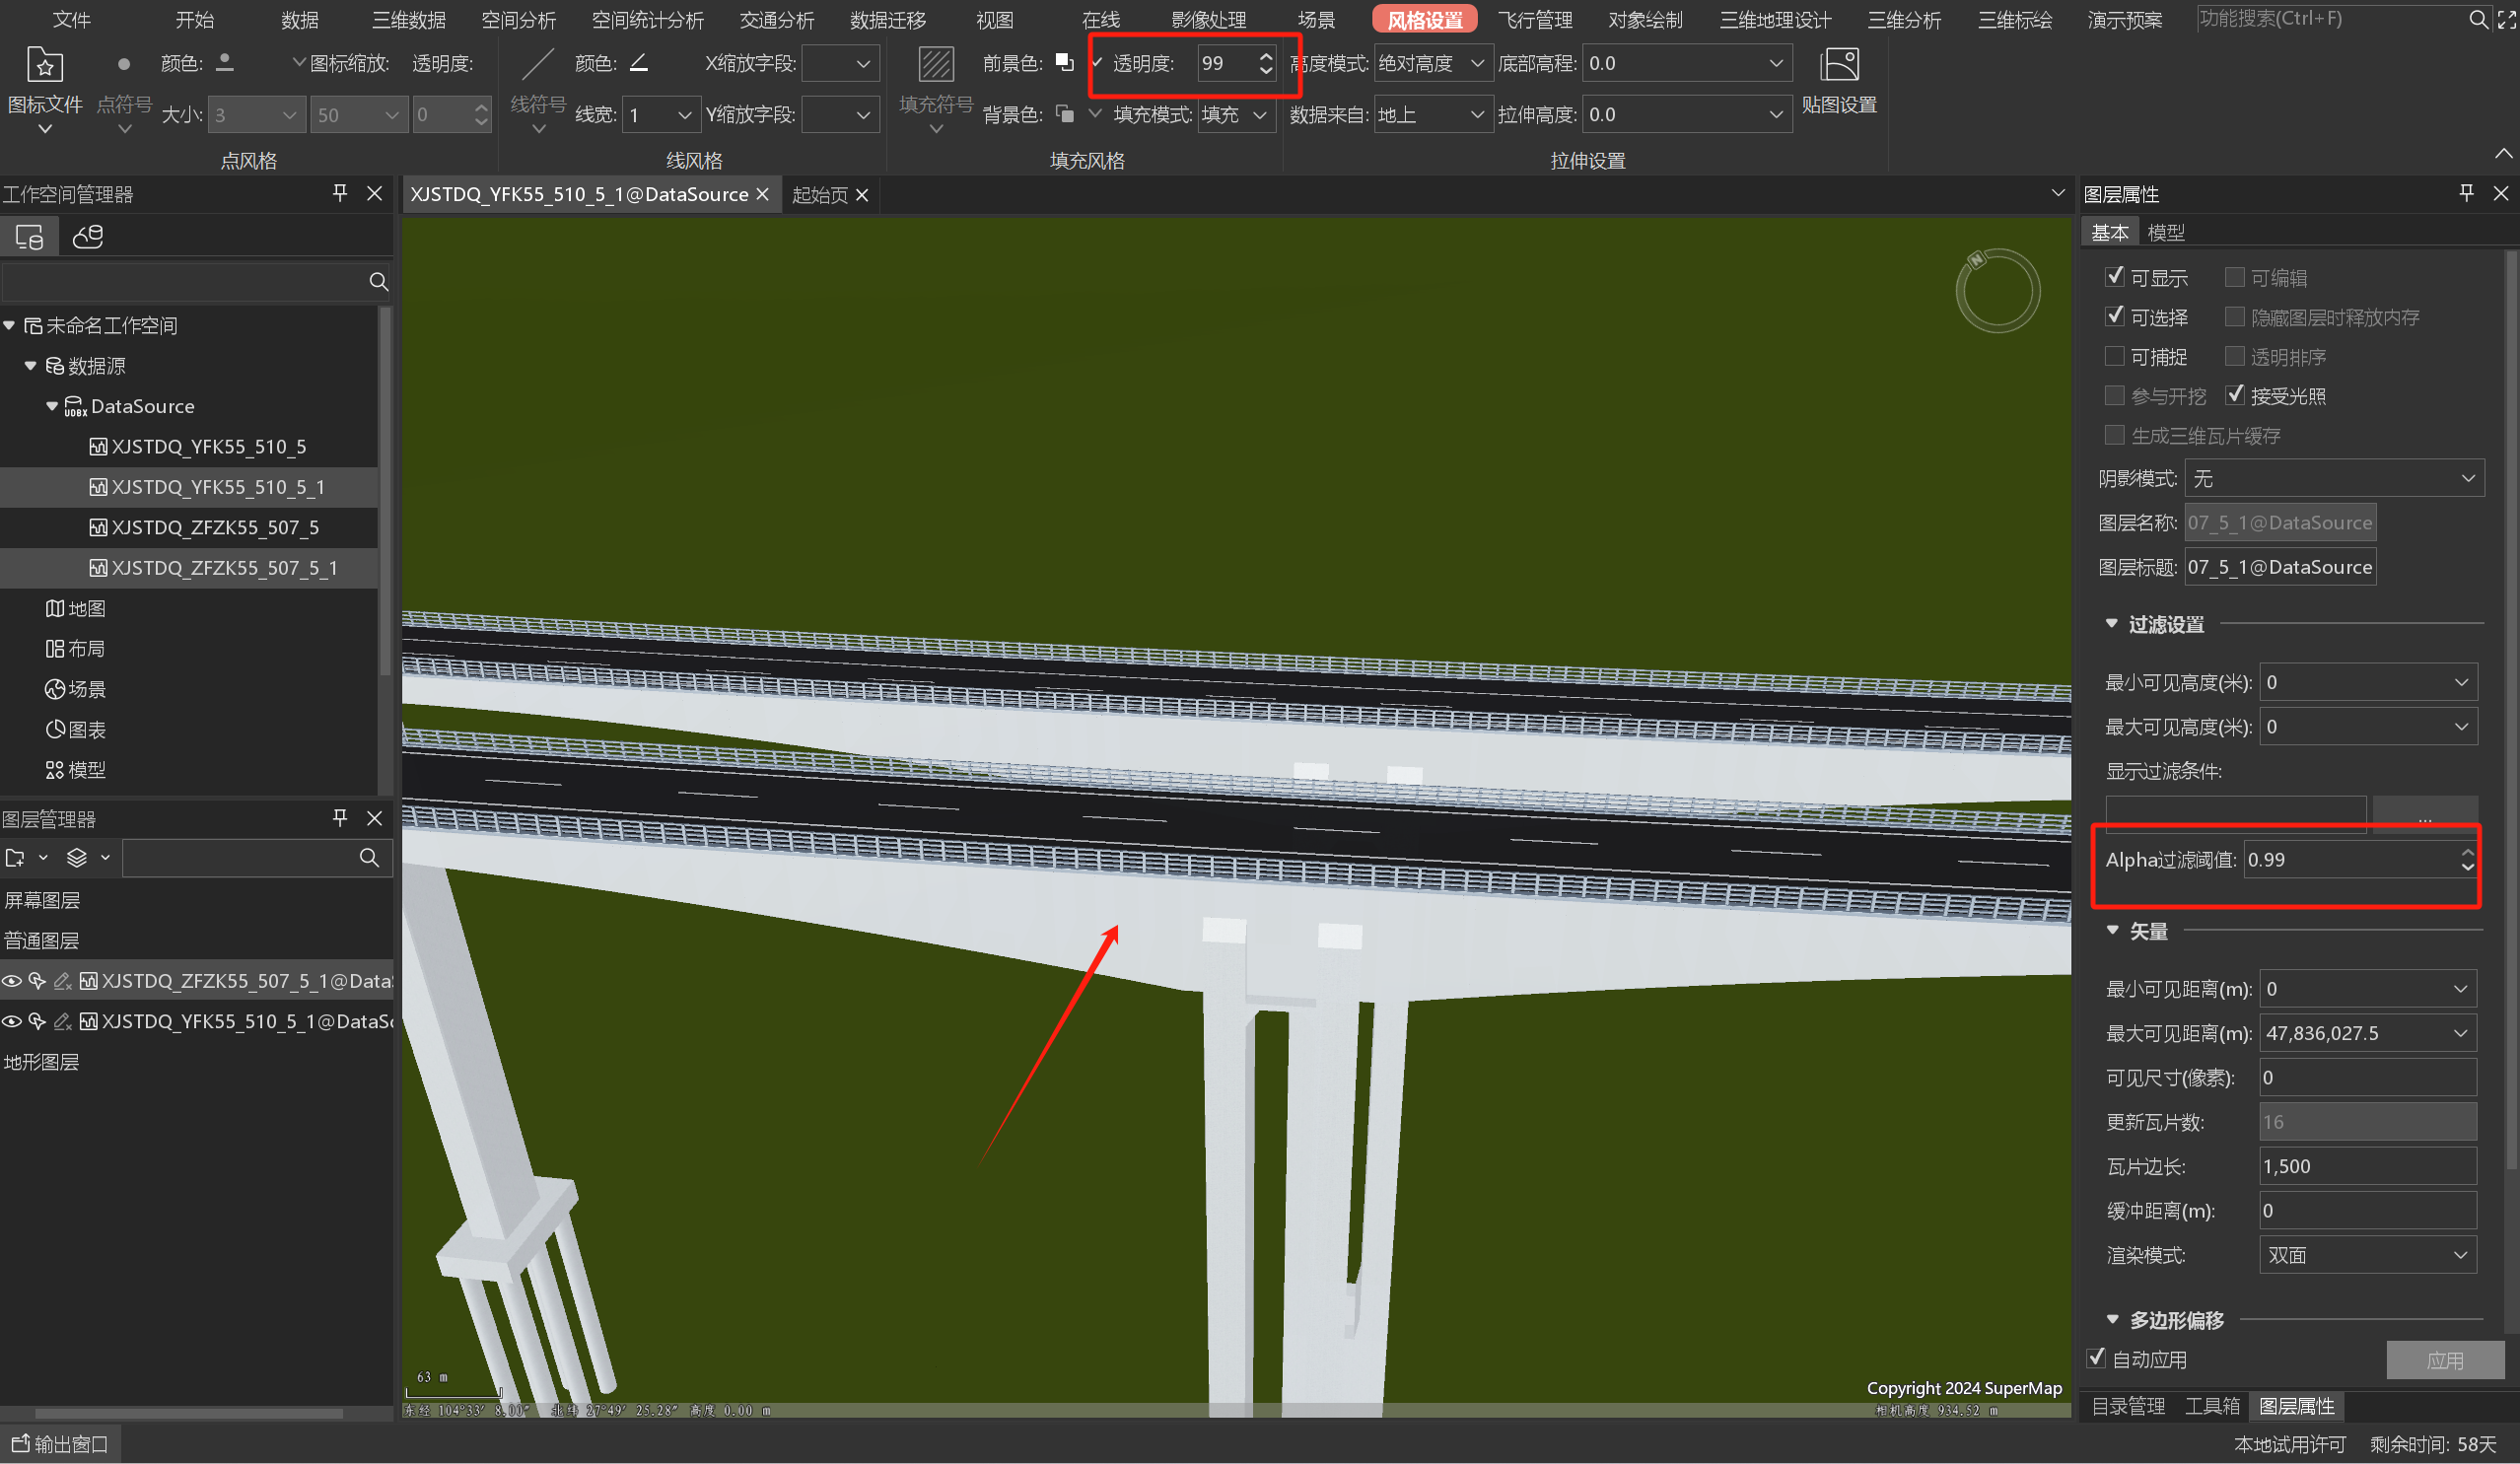Toggle the 接受光照 checkbox

(2234, 395)
